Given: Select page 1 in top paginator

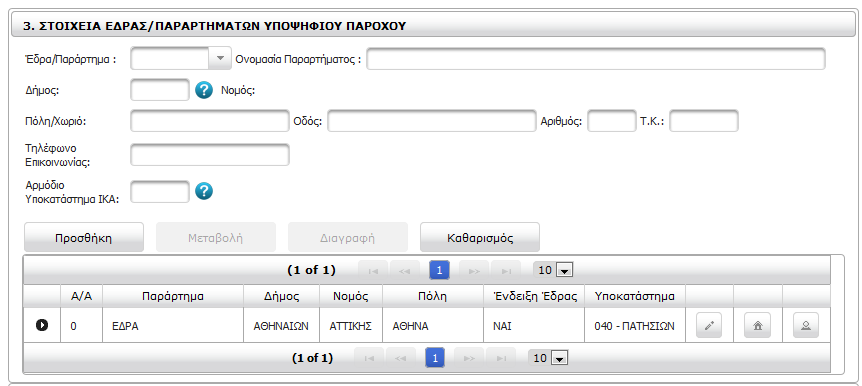Looking at the screenshot, I should pos(439,271).
